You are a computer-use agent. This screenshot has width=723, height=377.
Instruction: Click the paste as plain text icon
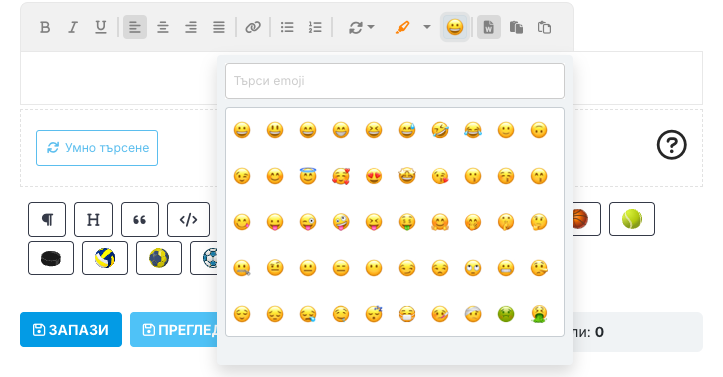coord(545,27)
